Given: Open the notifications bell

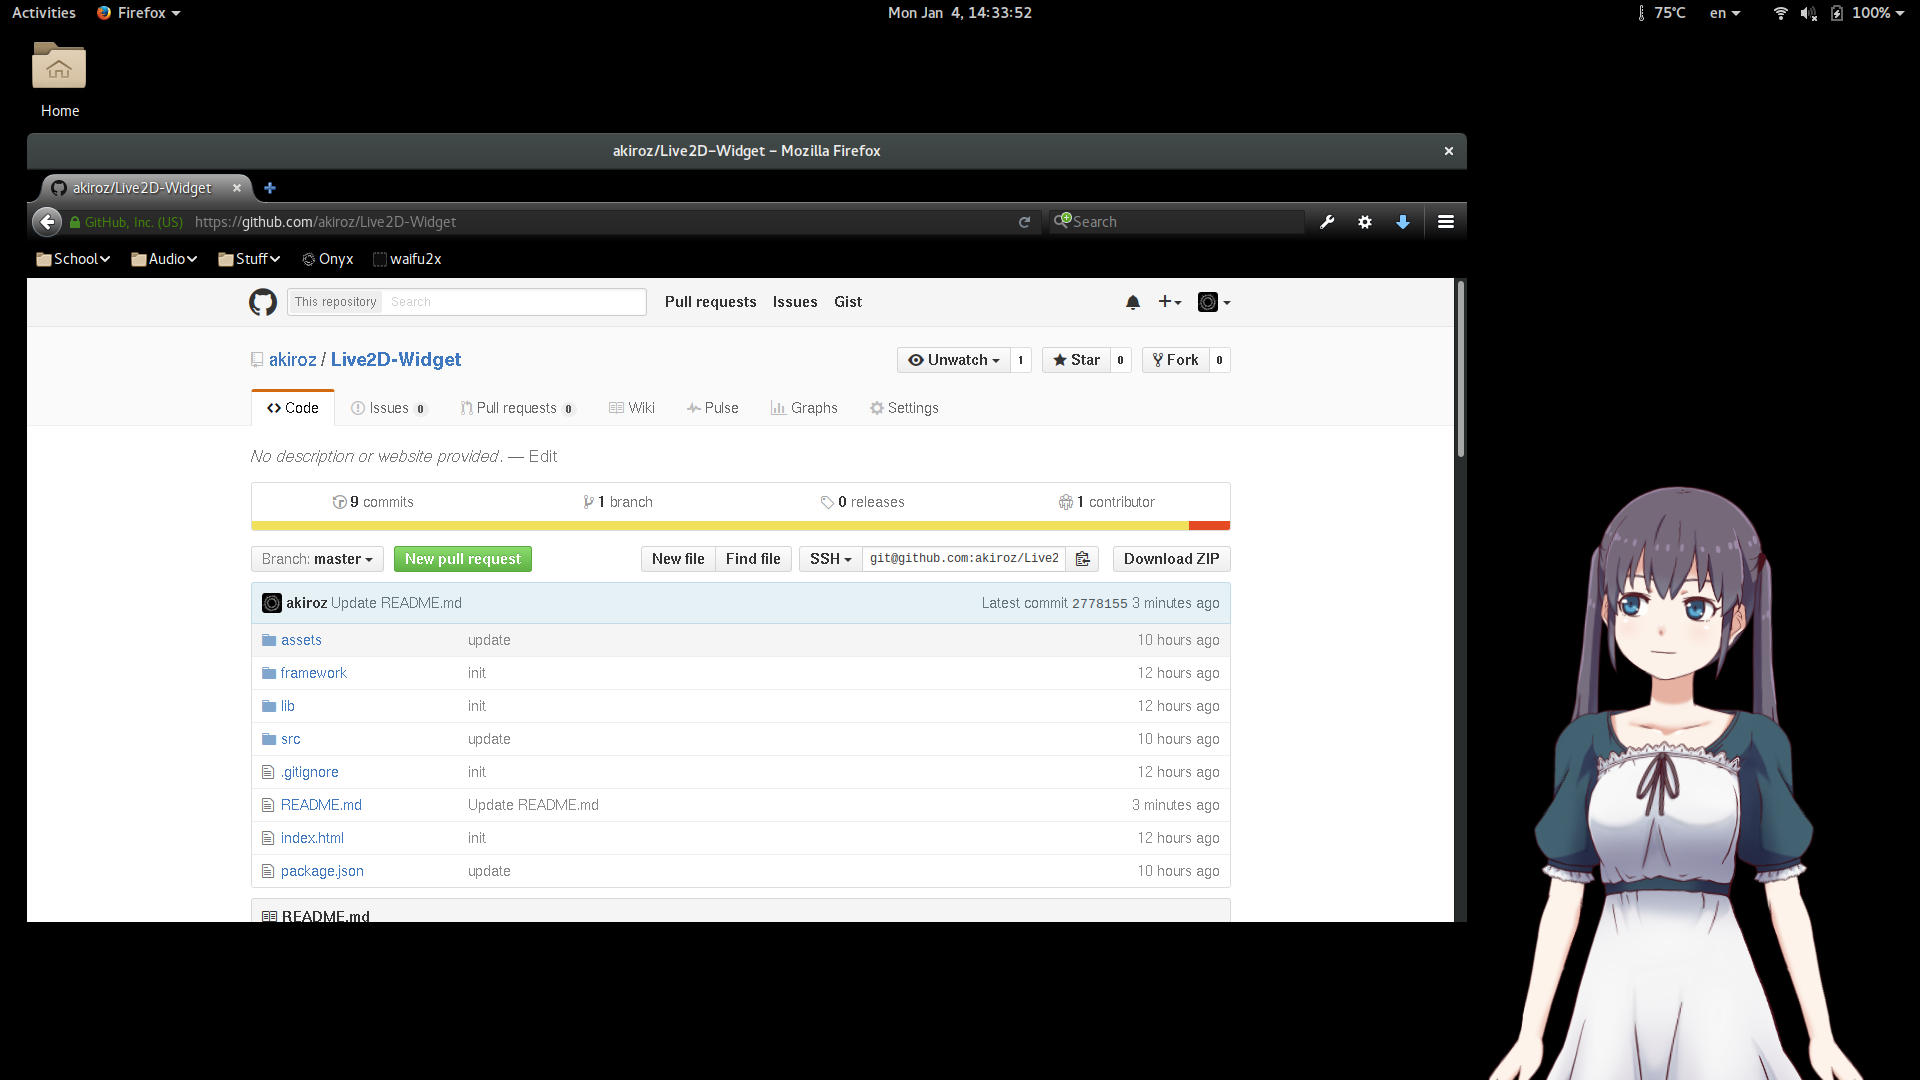Looking at the screenshot, I should coord(1133,302).
